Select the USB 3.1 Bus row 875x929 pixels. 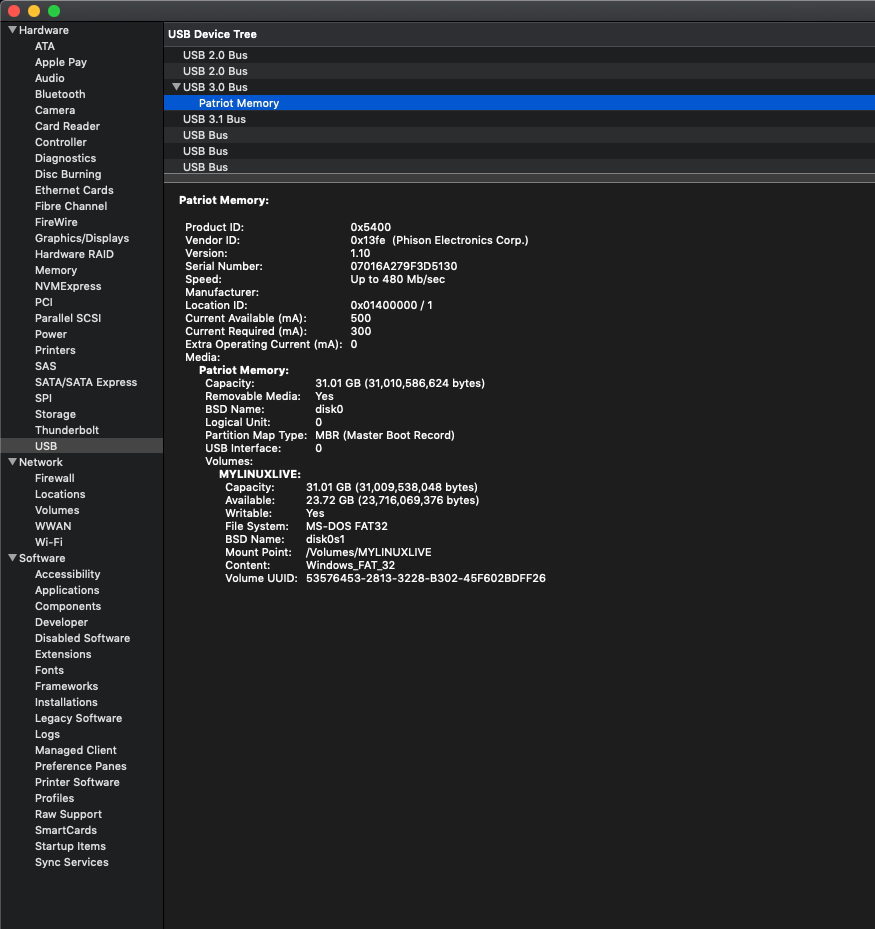214,119
